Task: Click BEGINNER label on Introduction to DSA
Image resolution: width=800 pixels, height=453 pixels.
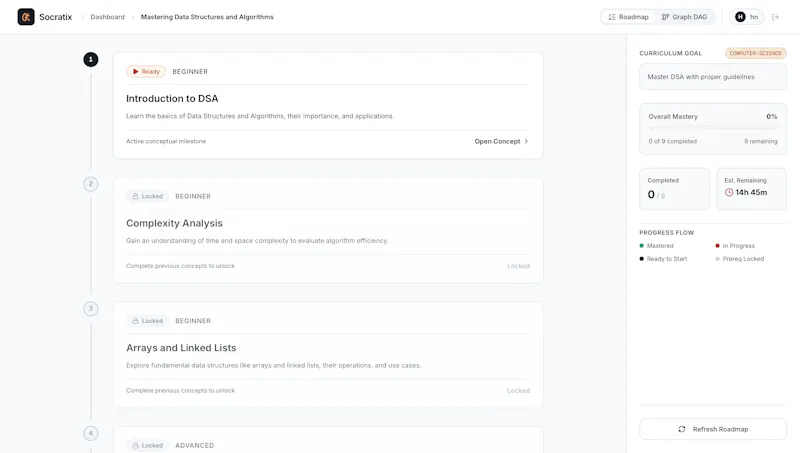Action: coord(190,72)
